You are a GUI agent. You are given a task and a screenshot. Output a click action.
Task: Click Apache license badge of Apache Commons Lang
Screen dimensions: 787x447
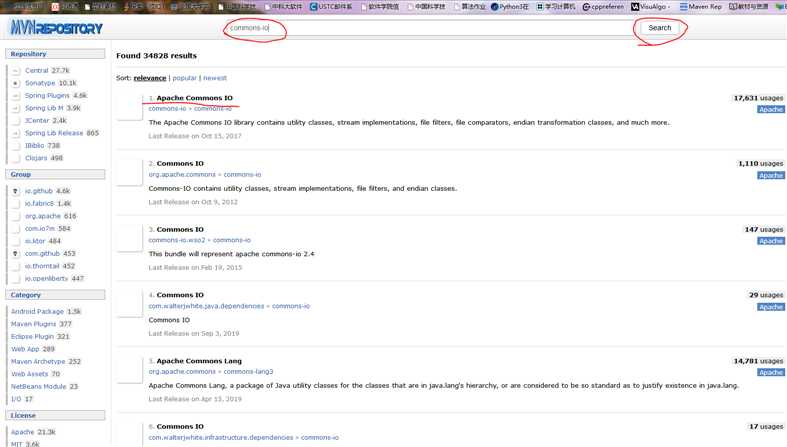pyautogui.click(x=770, y=372)
